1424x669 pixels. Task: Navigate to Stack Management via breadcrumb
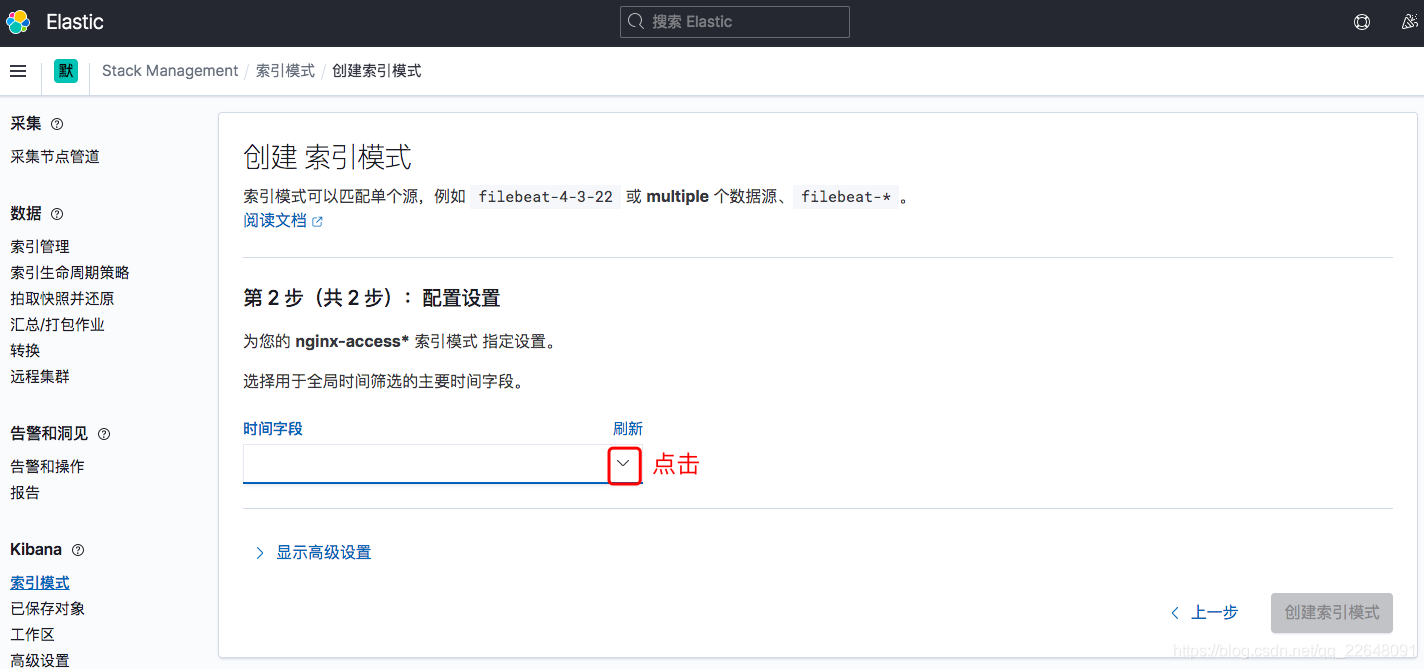[169, 70]
